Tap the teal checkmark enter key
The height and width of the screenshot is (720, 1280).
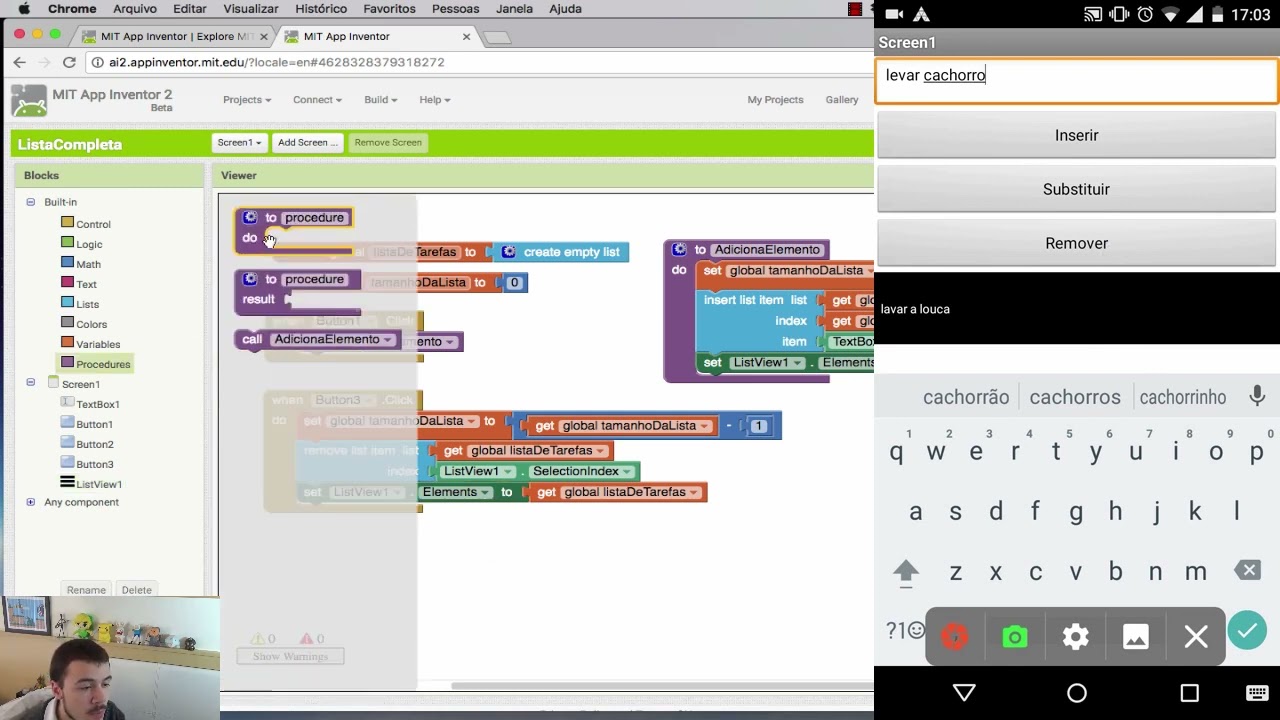click(x=1247, y=631)
